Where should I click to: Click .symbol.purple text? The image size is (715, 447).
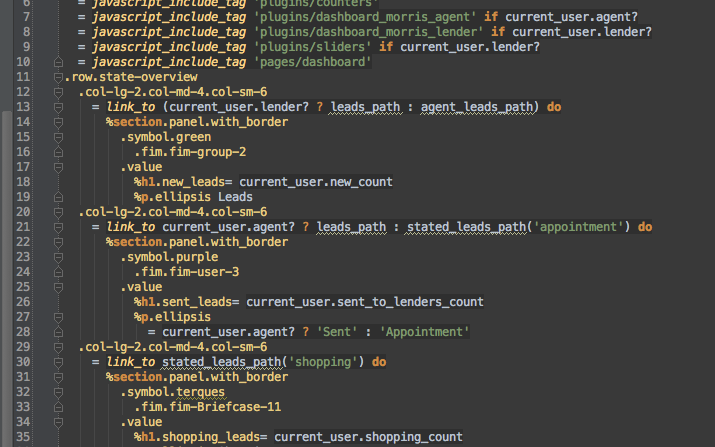pyautogui.click(x=169, y=257)
